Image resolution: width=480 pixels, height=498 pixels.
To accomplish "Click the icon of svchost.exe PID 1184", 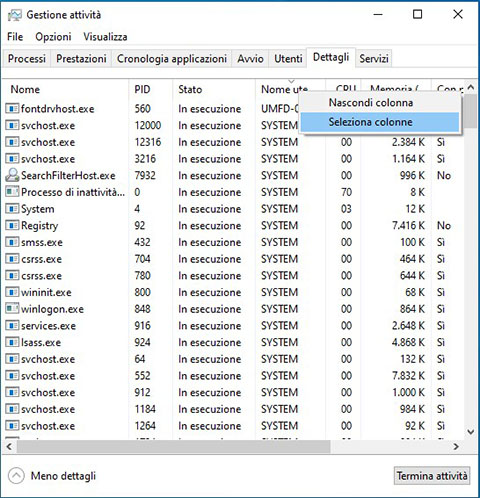I will (12, 409).
